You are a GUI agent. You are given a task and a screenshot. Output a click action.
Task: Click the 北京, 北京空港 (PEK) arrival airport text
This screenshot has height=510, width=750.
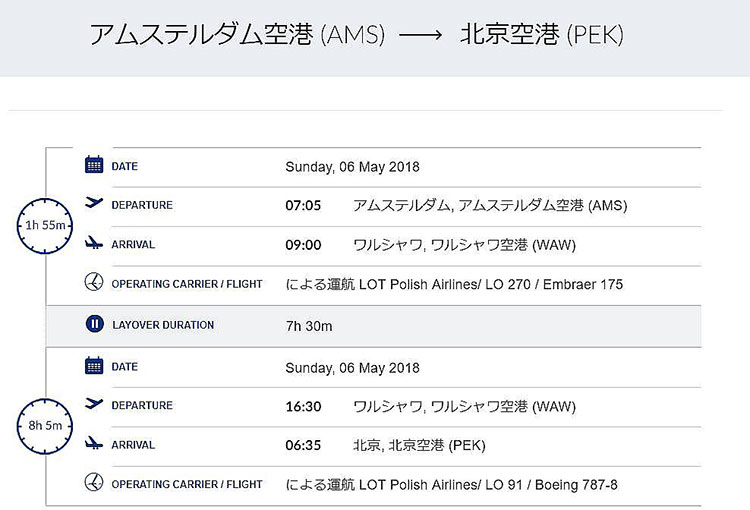tap(419, 445)
